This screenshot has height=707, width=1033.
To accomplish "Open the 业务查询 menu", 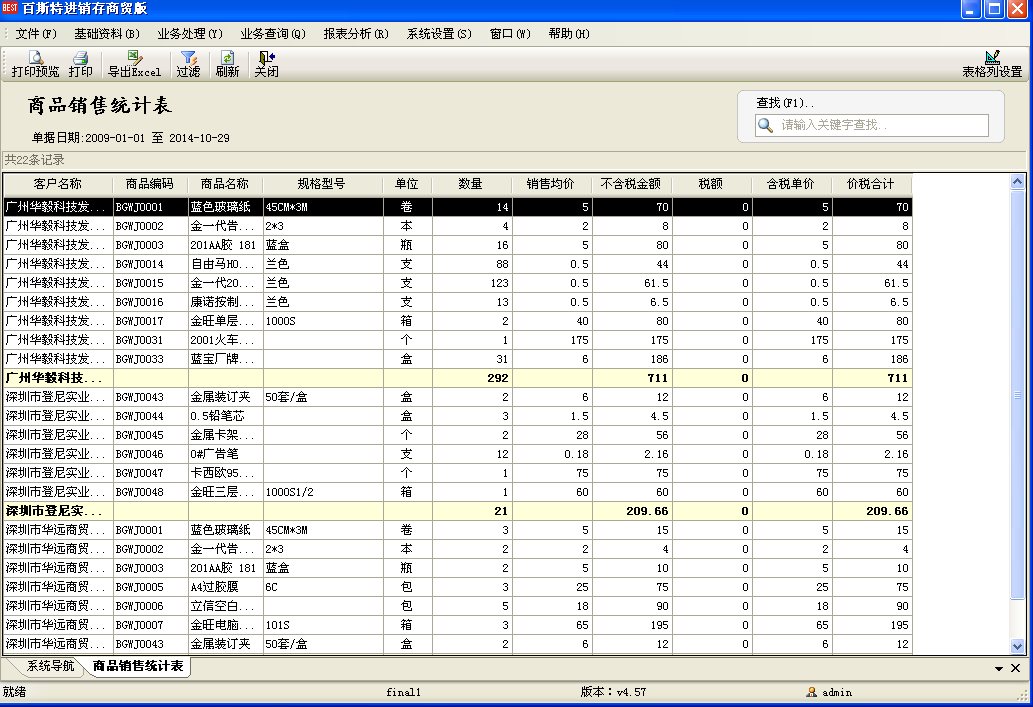I will coord(272,34).
